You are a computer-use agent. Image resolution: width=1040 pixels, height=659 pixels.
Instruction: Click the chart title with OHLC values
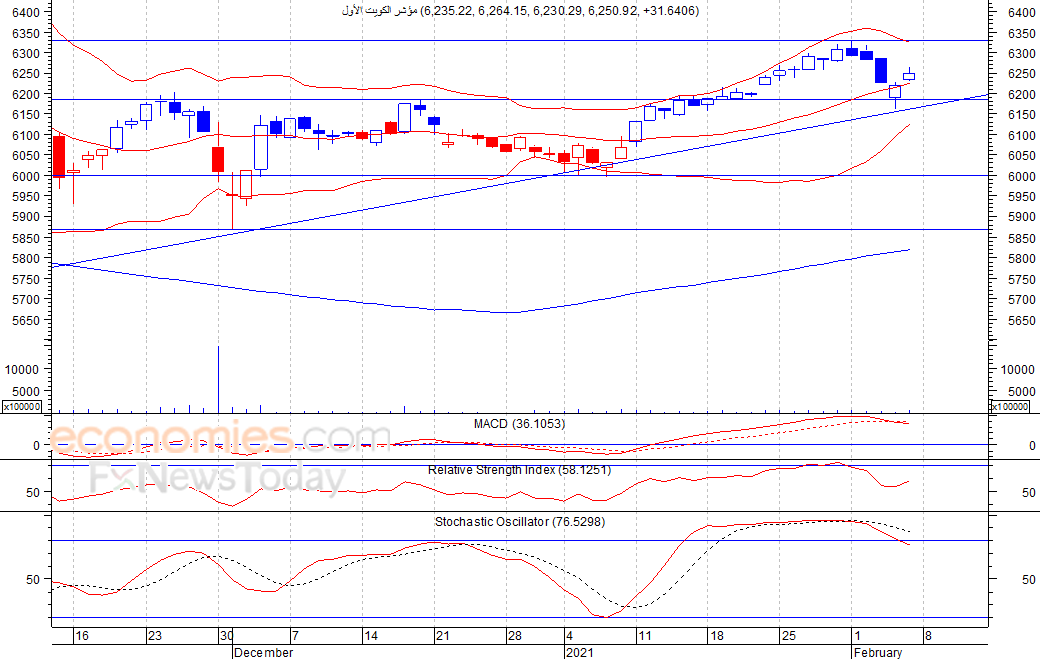(x=521, y=11)
